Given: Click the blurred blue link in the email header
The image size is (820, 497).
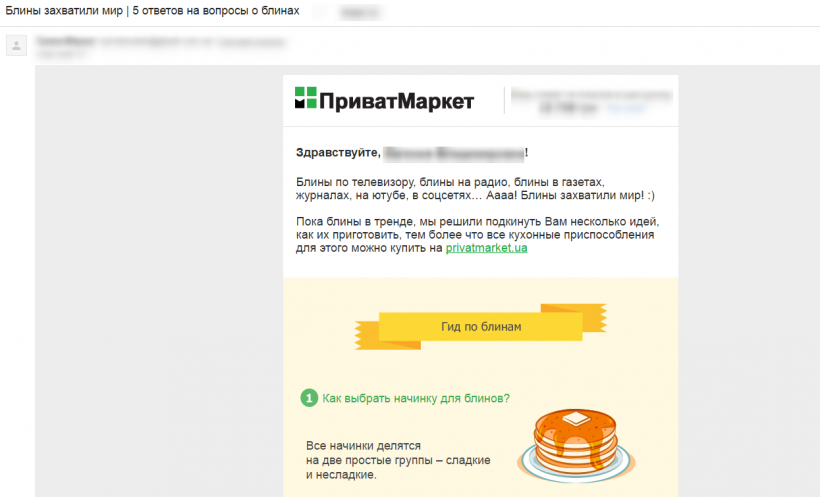Looking at the screenshot, I should tap(626, 108).
